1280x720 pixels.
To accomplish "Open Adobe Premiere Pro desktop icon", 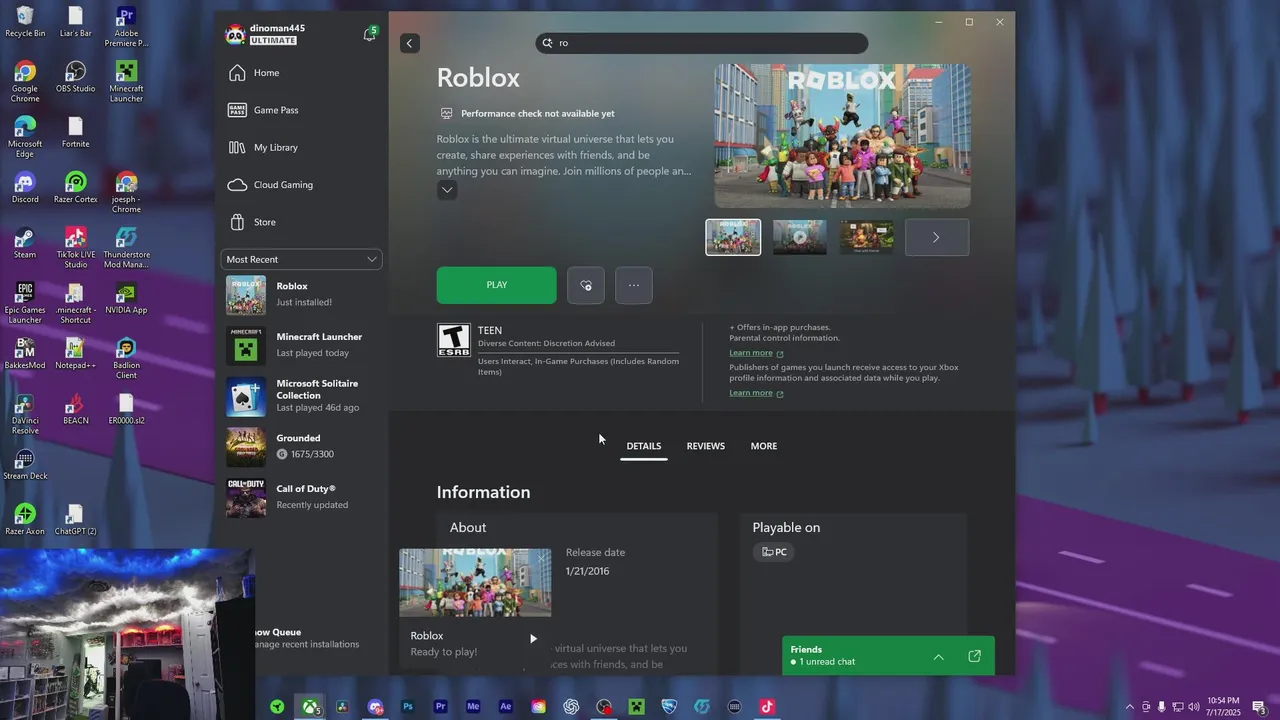I will tap(126, 27).
